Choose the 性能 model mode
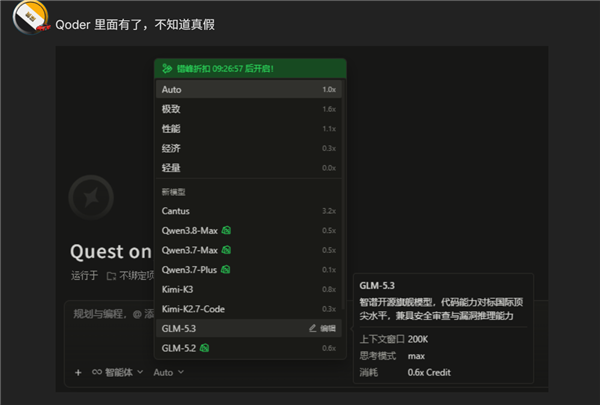Screen dimensions: 600x405 [249, 129]
